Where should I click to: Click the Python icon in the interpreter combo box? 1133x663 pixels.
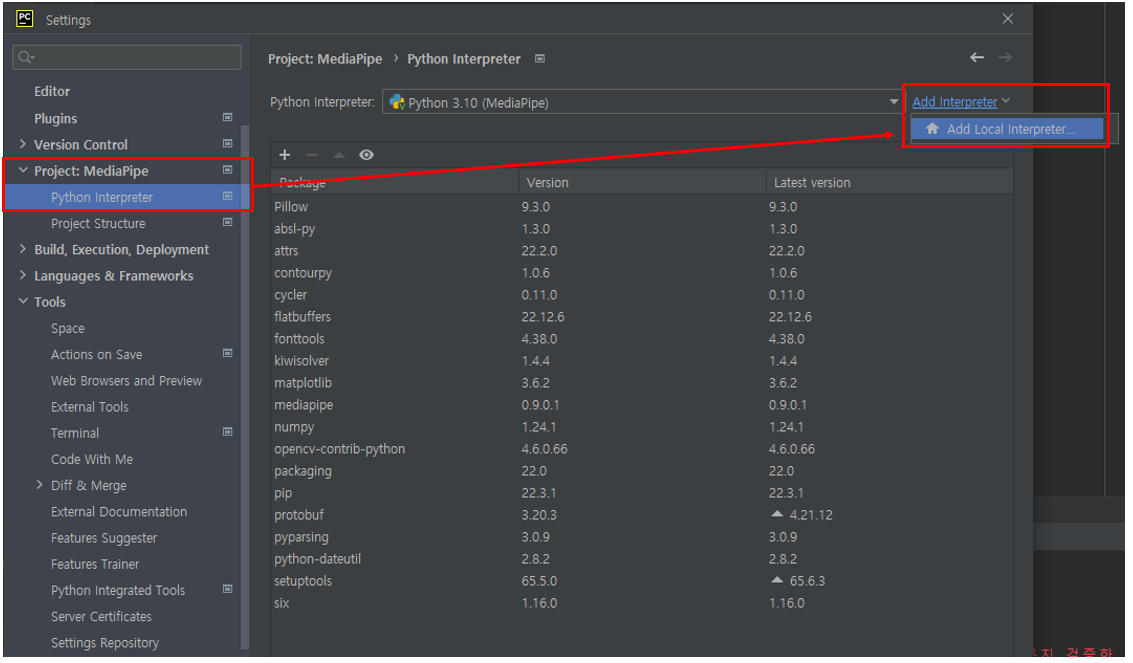click(x=397, y=103)
